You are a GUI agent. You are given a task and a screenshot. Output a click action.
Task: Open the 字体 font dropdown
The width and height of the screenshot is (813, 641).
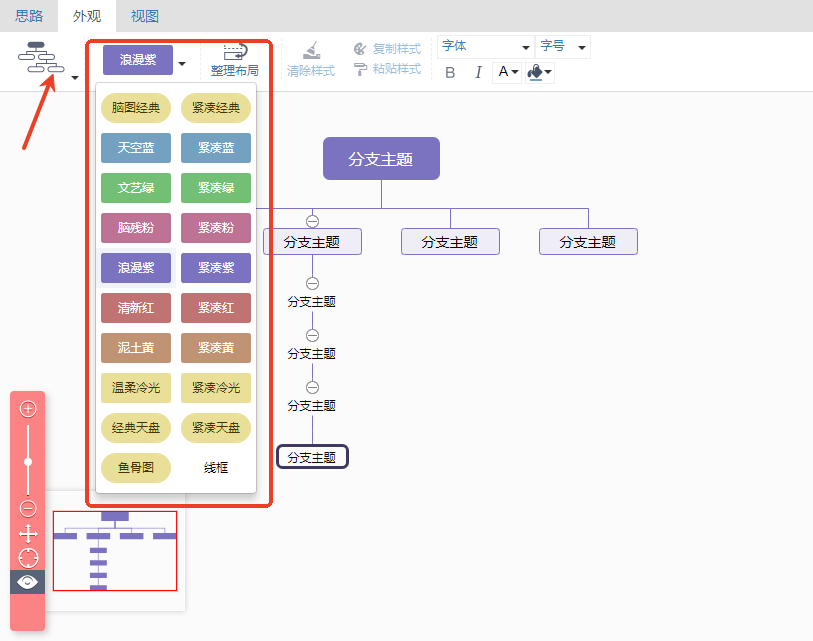tap(486, 47)
